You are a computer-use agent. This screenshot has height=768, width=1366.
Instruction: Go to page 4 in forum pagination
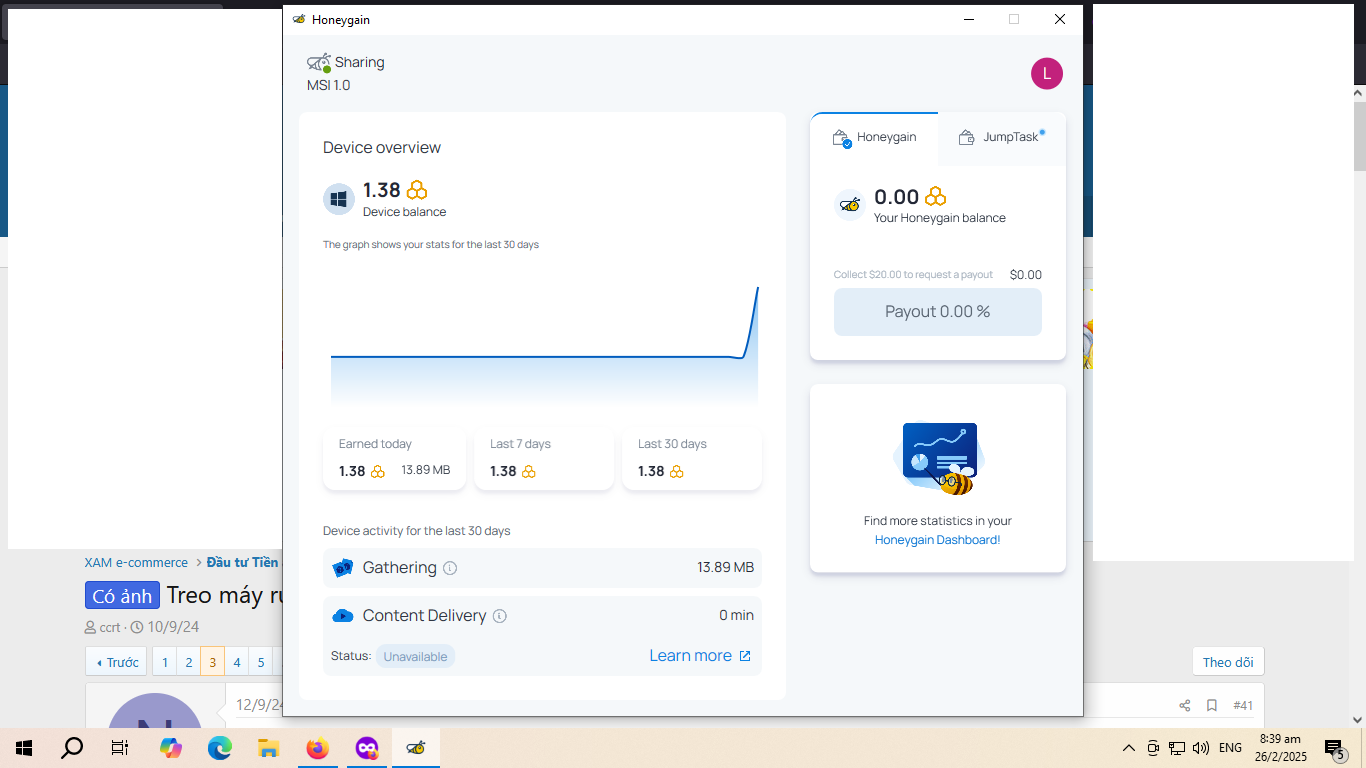(237, 662)
